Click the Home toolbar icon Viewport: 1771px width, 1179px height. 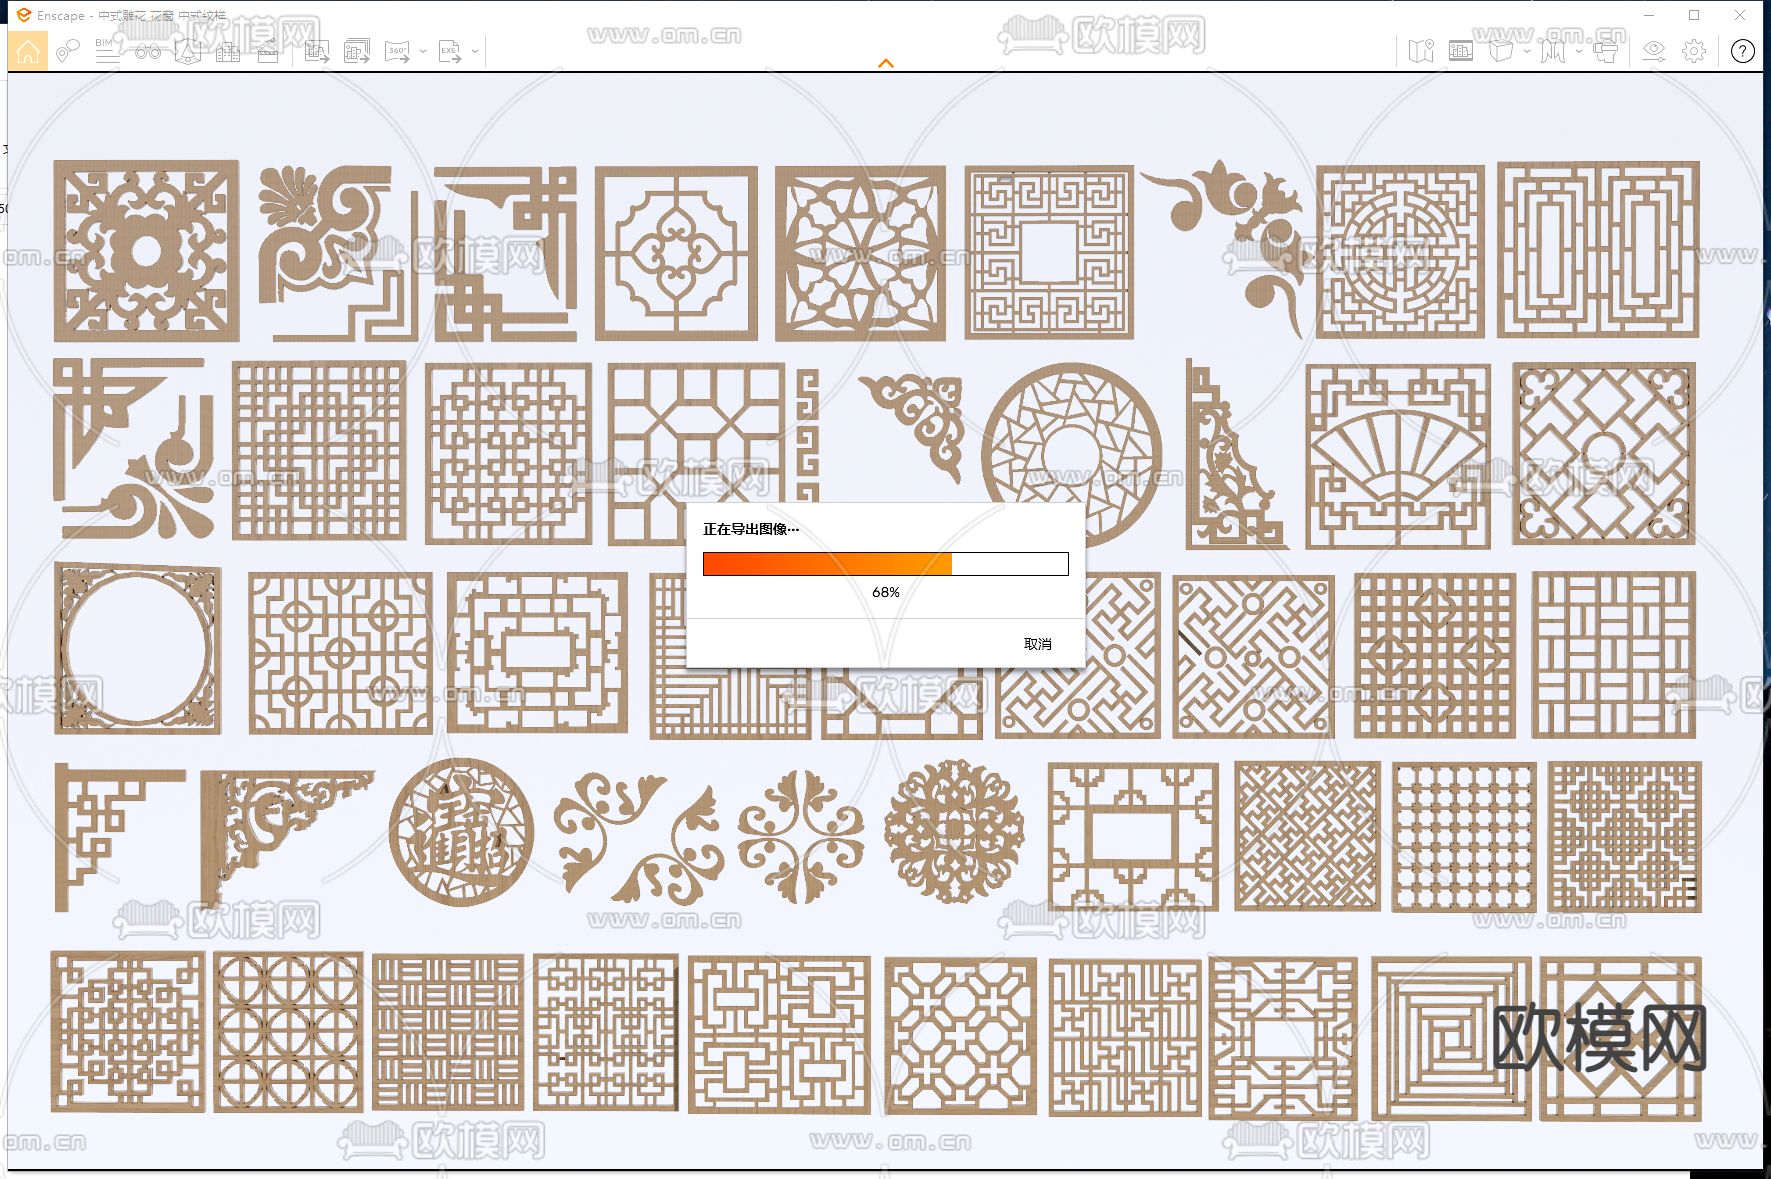28,51
